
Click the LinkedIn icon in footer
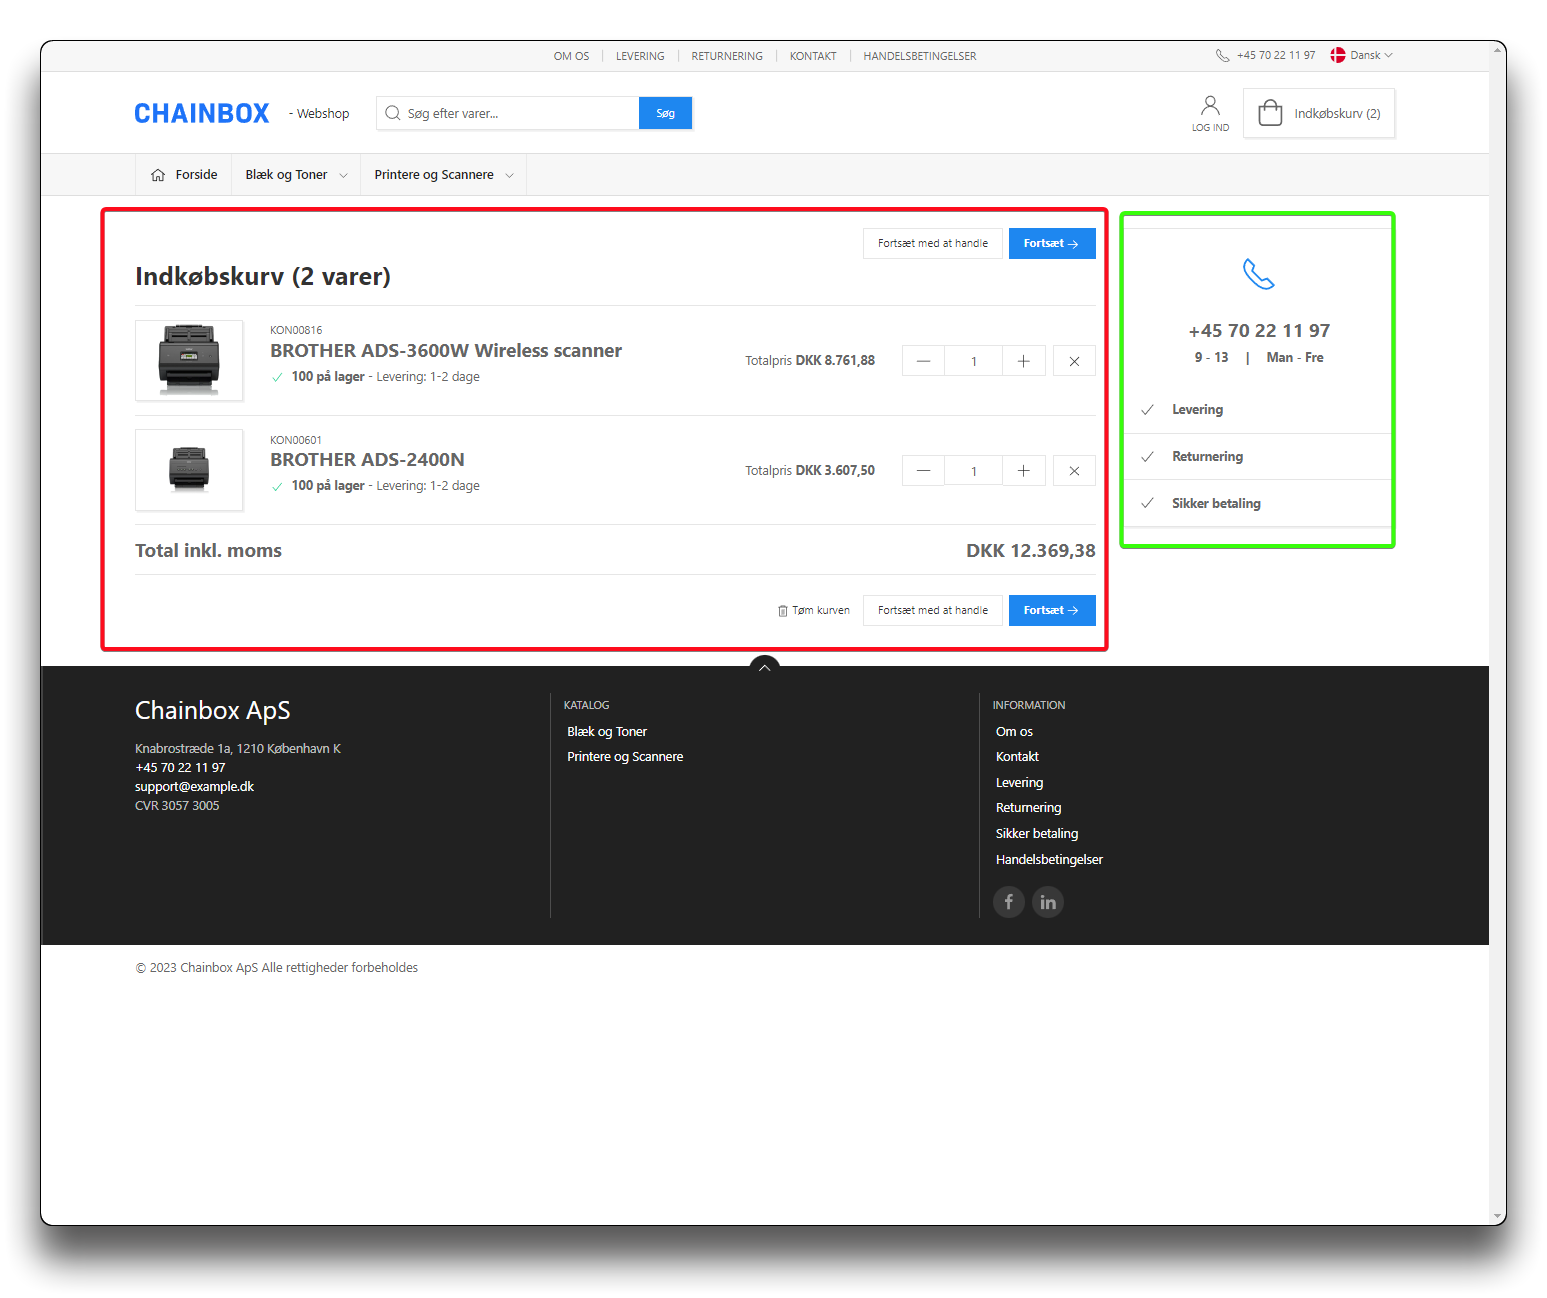click(x=1047, y=902)
